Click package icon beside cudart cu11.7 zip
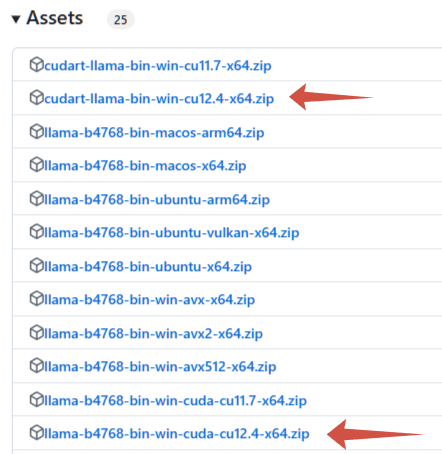The height and width of the screenshot is (454, 442). click(37, 65)
